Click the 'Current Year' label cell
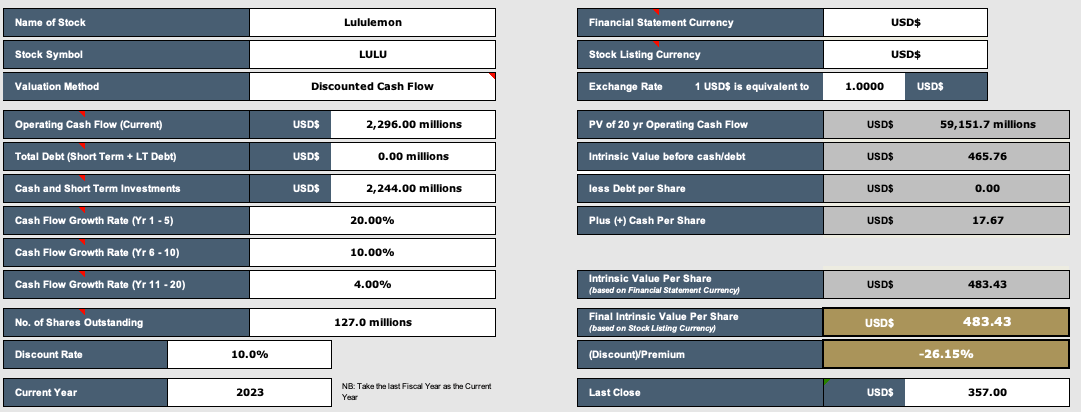 (x=85, y=393)
